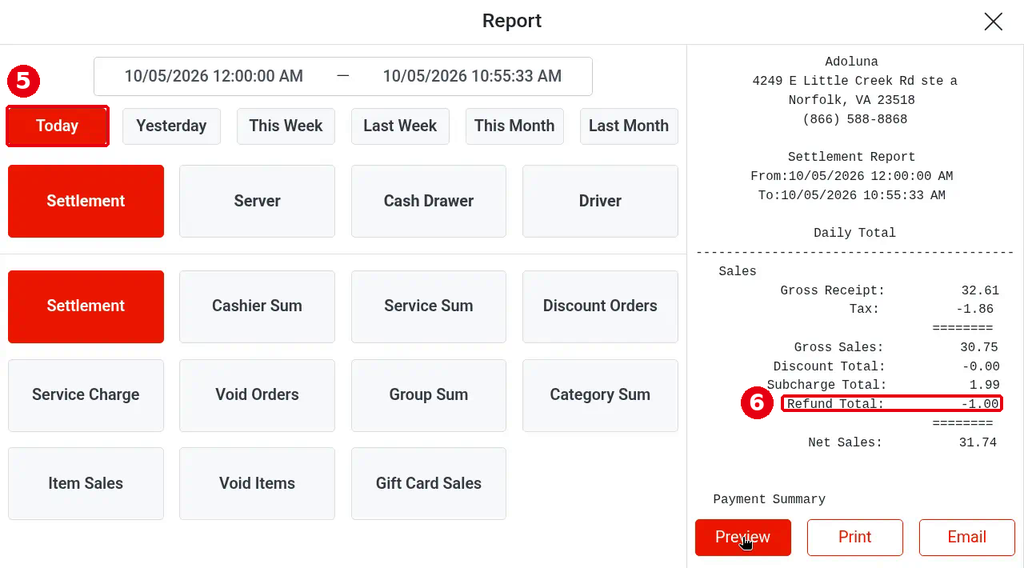Select the Yesterday date range
This screenshot has height=568, width=1024.
(x=171, y=126)
